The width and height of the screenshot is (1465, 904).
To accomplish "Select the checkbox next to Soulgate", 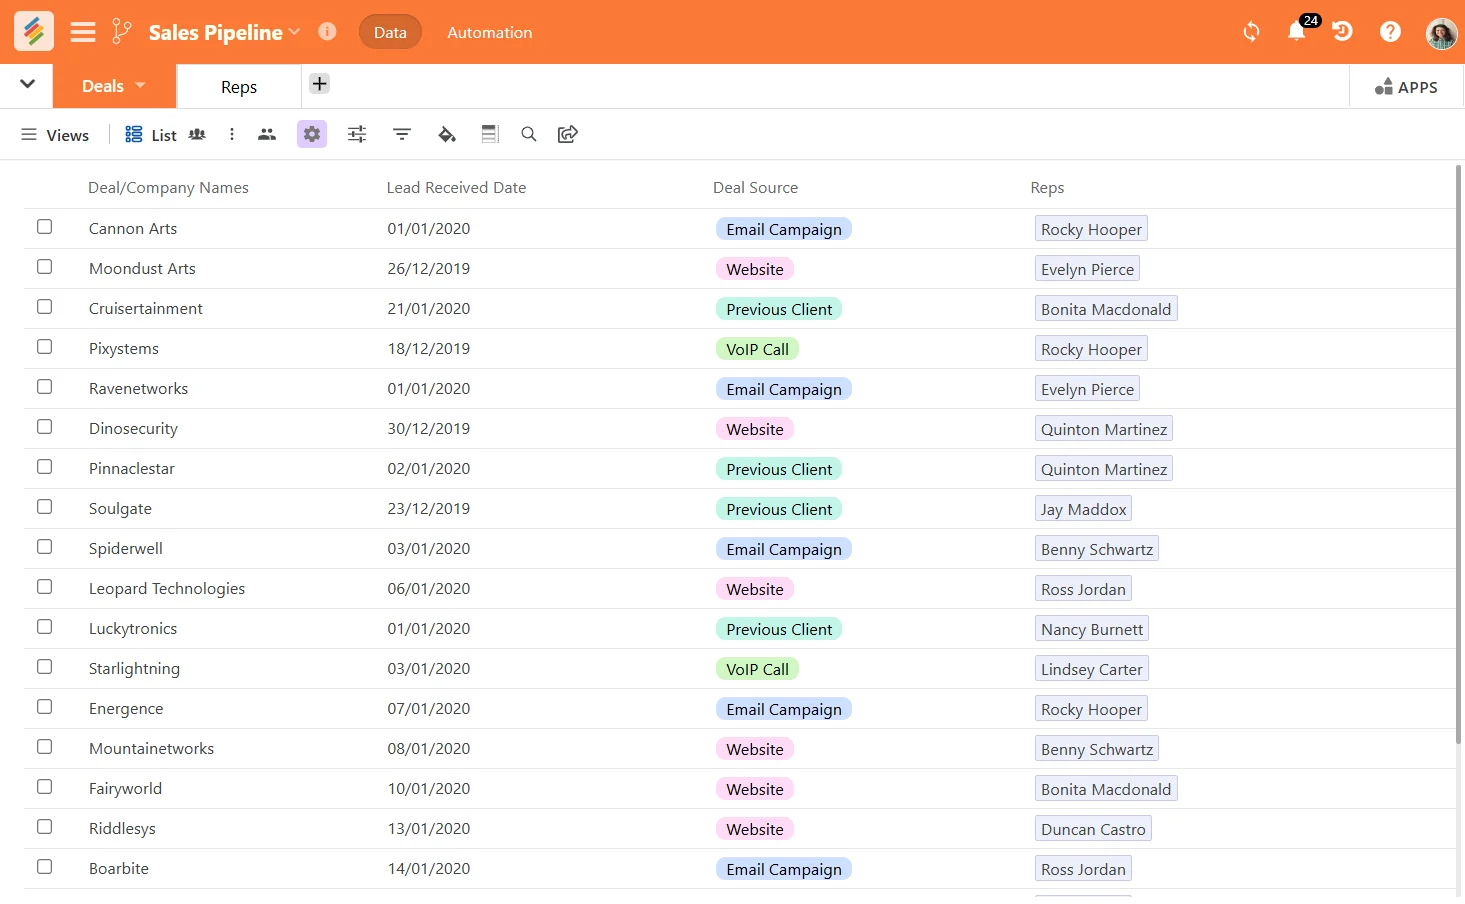I will tap(44, 507).
